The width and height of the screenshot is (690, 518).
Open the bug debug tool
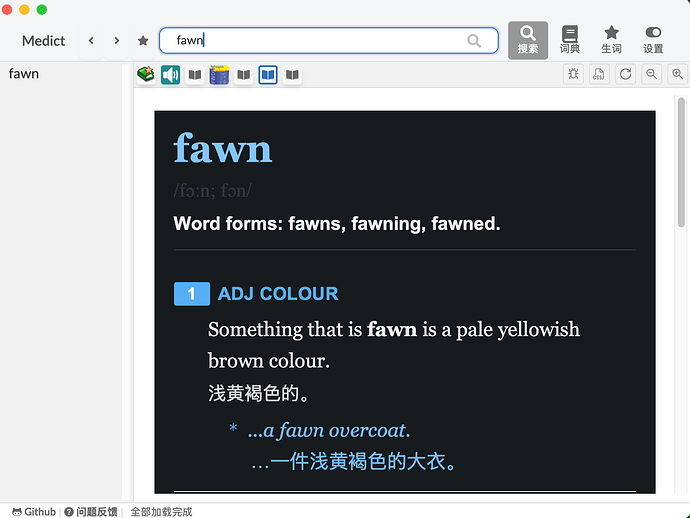pos(573,74)
